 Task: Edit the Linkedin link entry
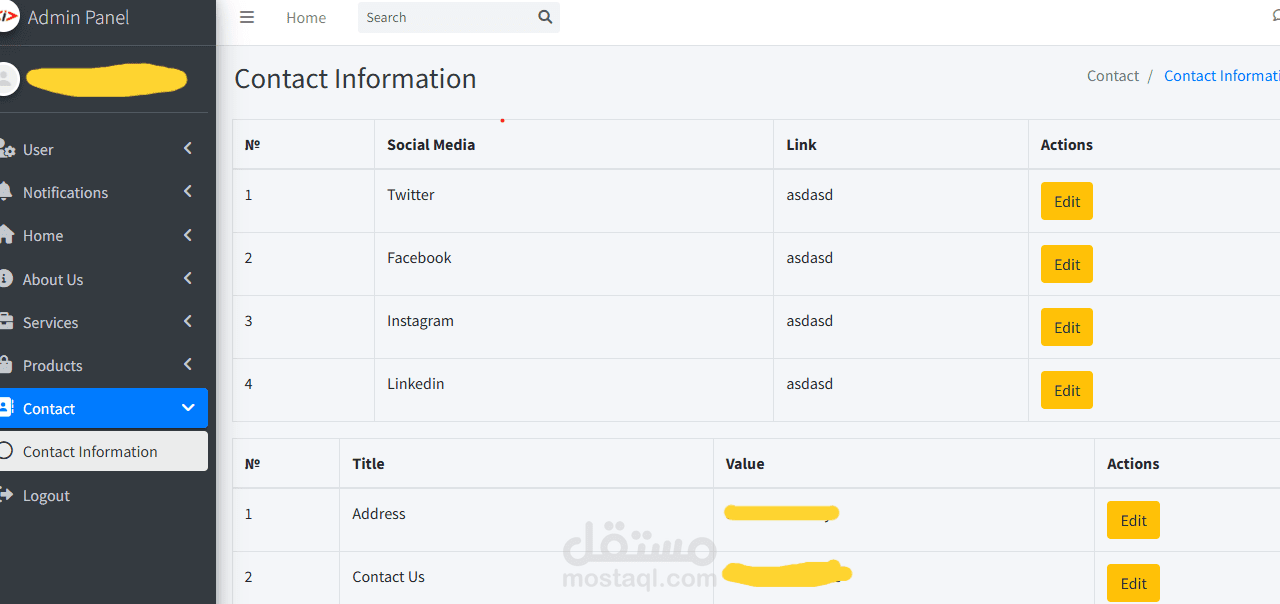coord(1066,390)
